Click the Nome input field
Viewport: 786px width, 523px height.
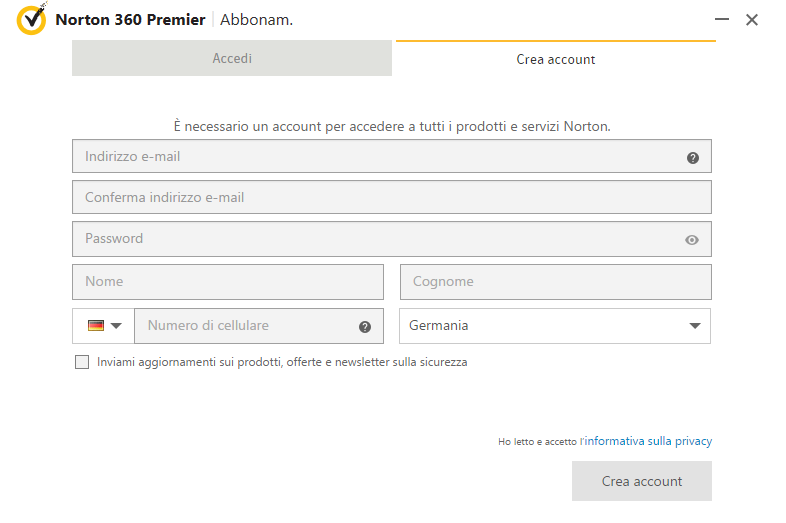[228, 282]
